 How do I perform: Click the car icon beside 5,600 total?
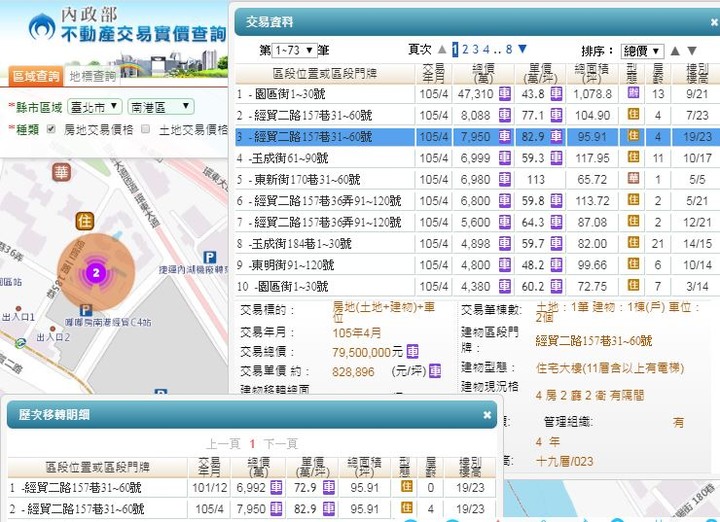pyautogui.click(x=505, y=222)
